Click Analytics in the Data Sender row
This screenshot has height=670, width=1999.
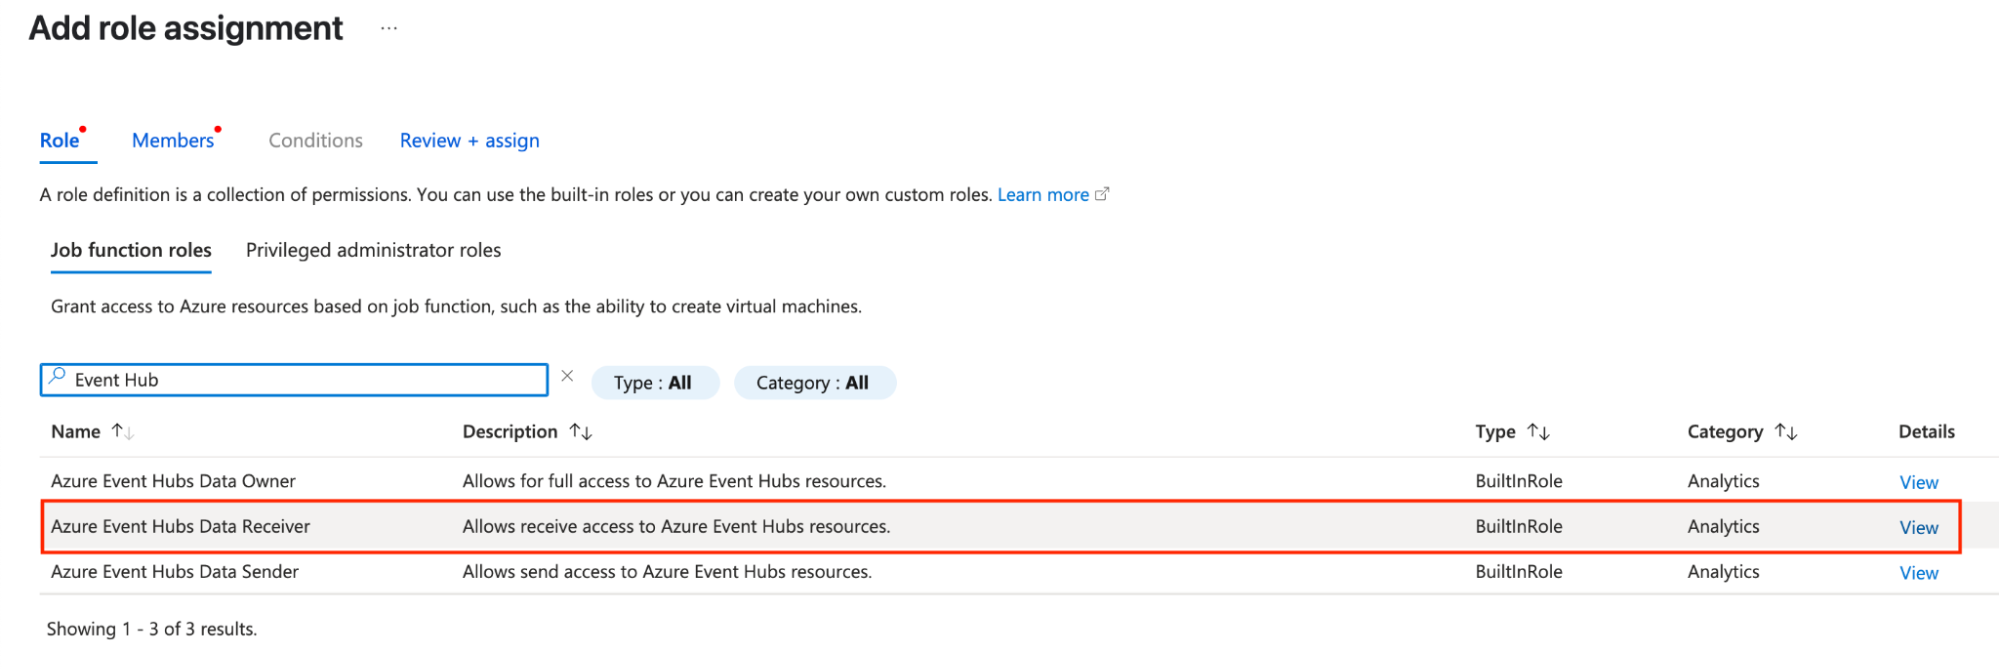point(1723,572)
